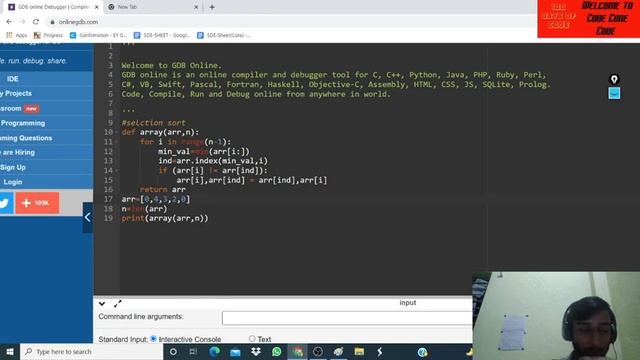The width and height of the screenshot is (640, 360).
Task: Click the red plus 105K share button
Action: pos(37,203)
